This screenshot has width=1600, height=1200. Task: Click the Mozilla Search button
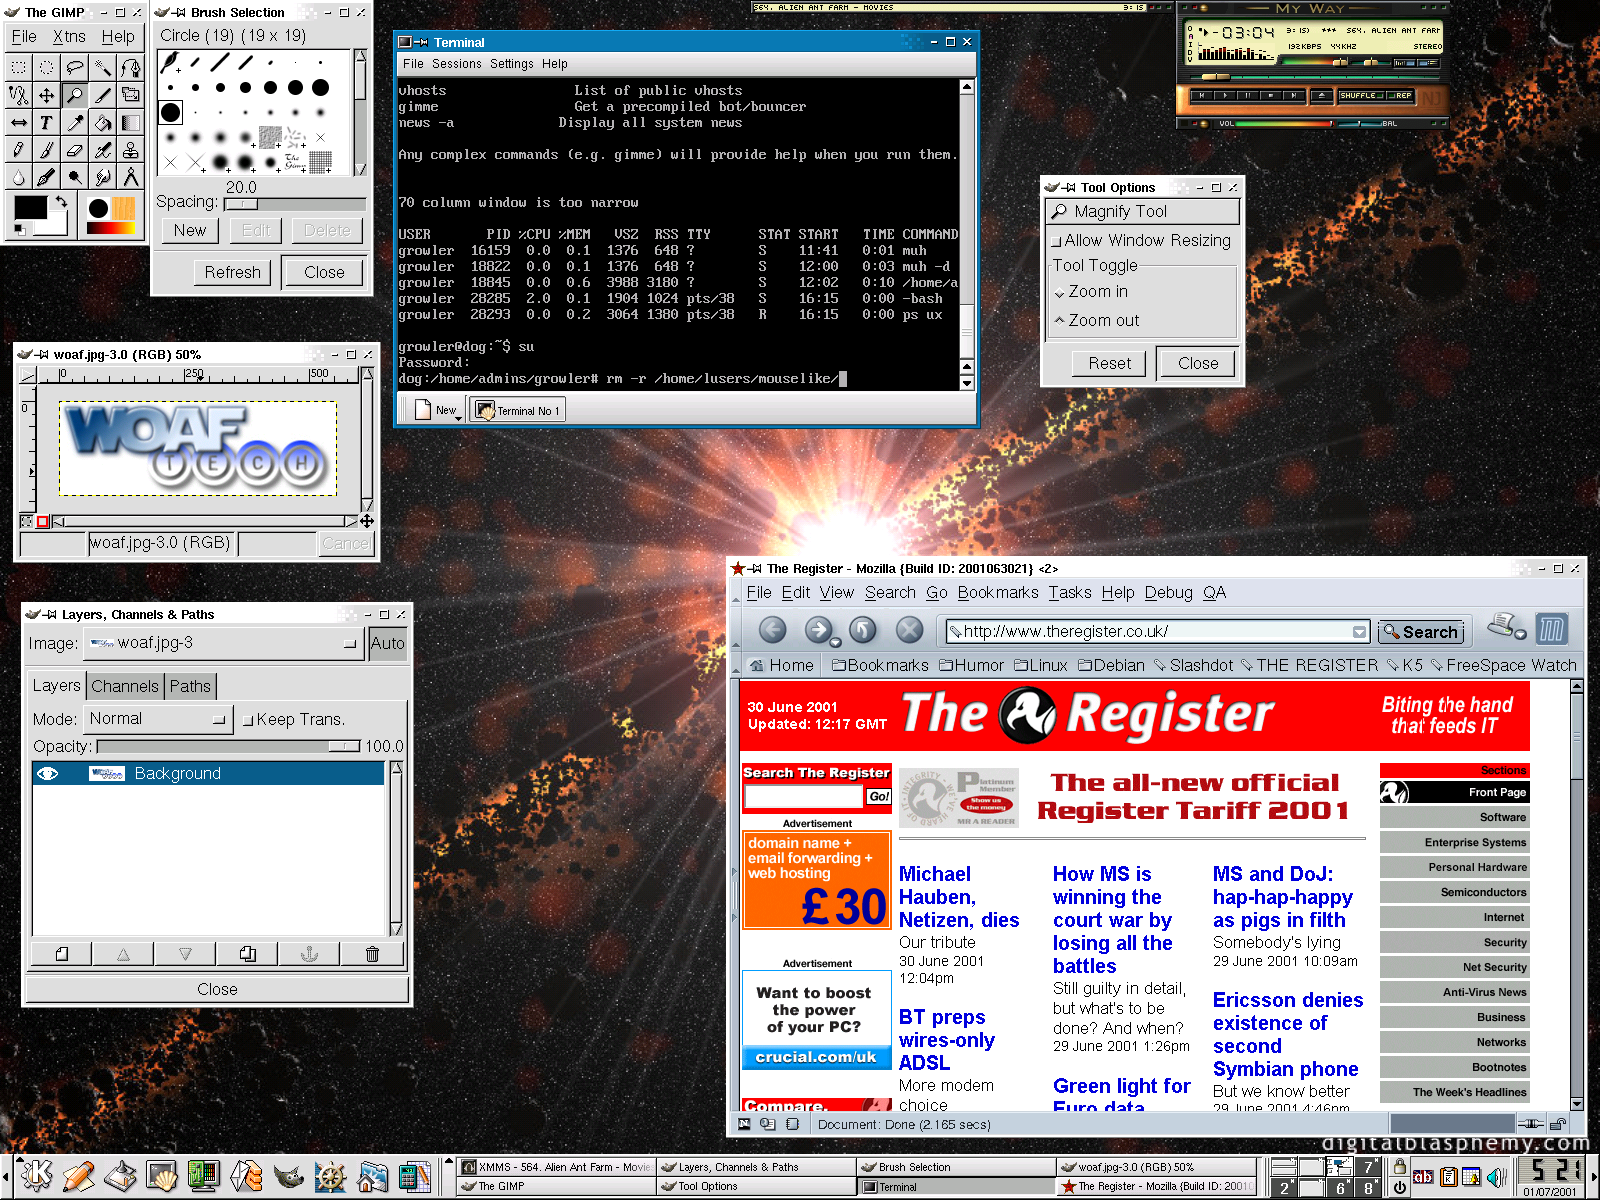(x=1421, y=632)
